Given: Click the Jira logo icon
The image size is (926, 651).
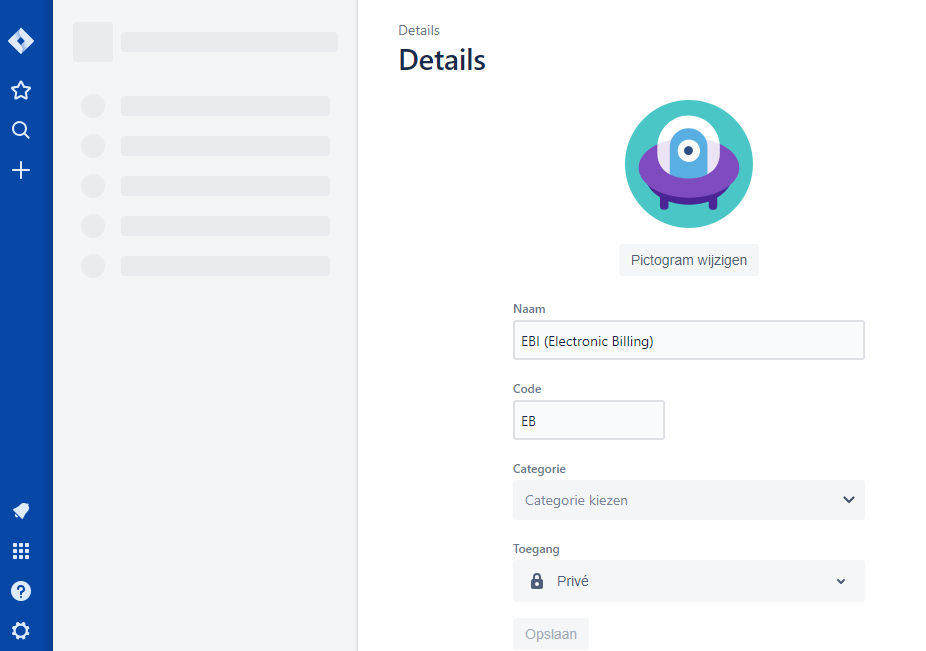Looking at the screenshot, I should click(21, 41).
